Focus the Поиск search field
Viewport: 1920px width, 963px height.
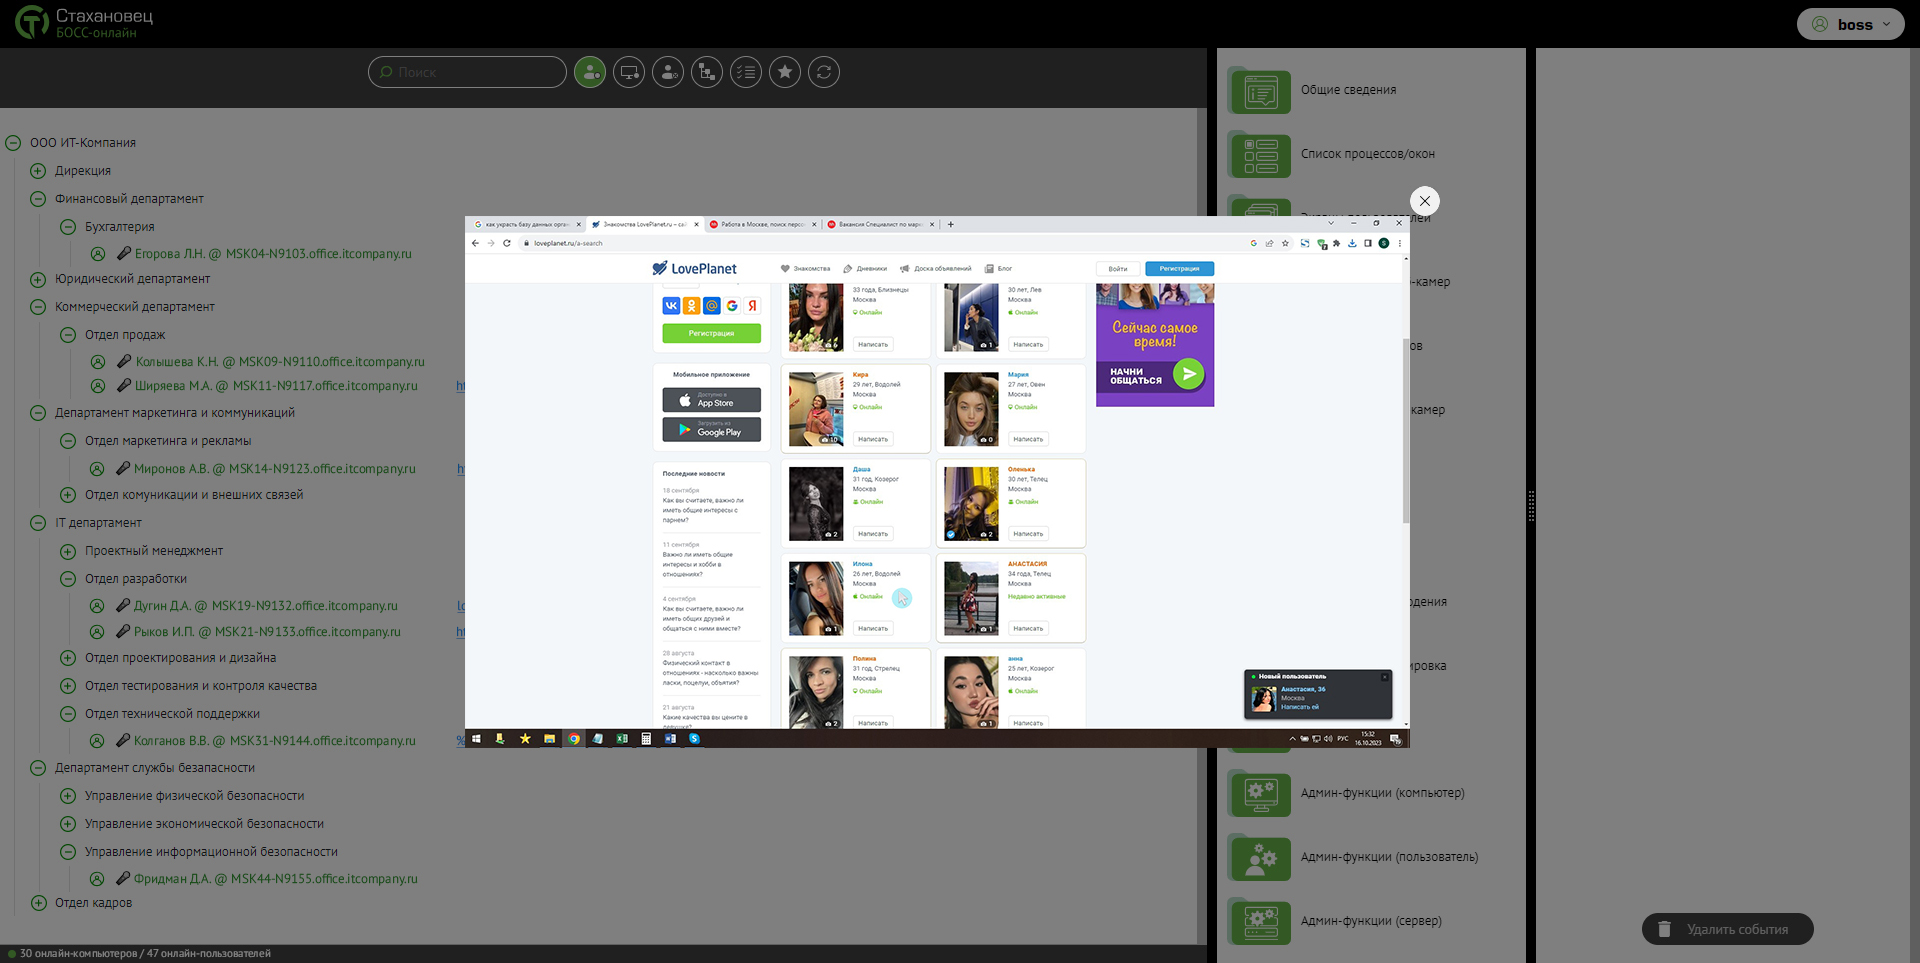click(467, 72)
